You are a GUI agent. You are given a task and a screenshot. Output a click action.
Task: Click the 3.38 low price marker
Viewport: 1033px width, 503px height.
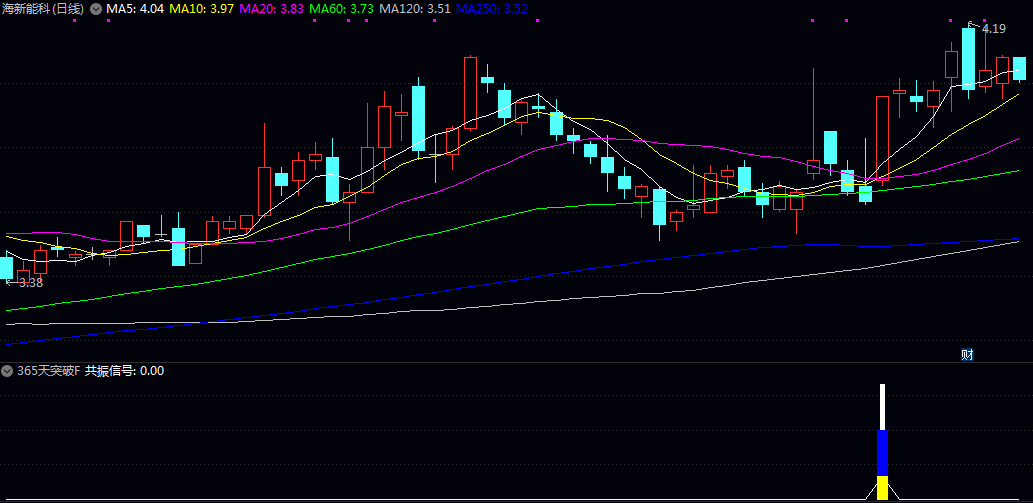point(27,283)
